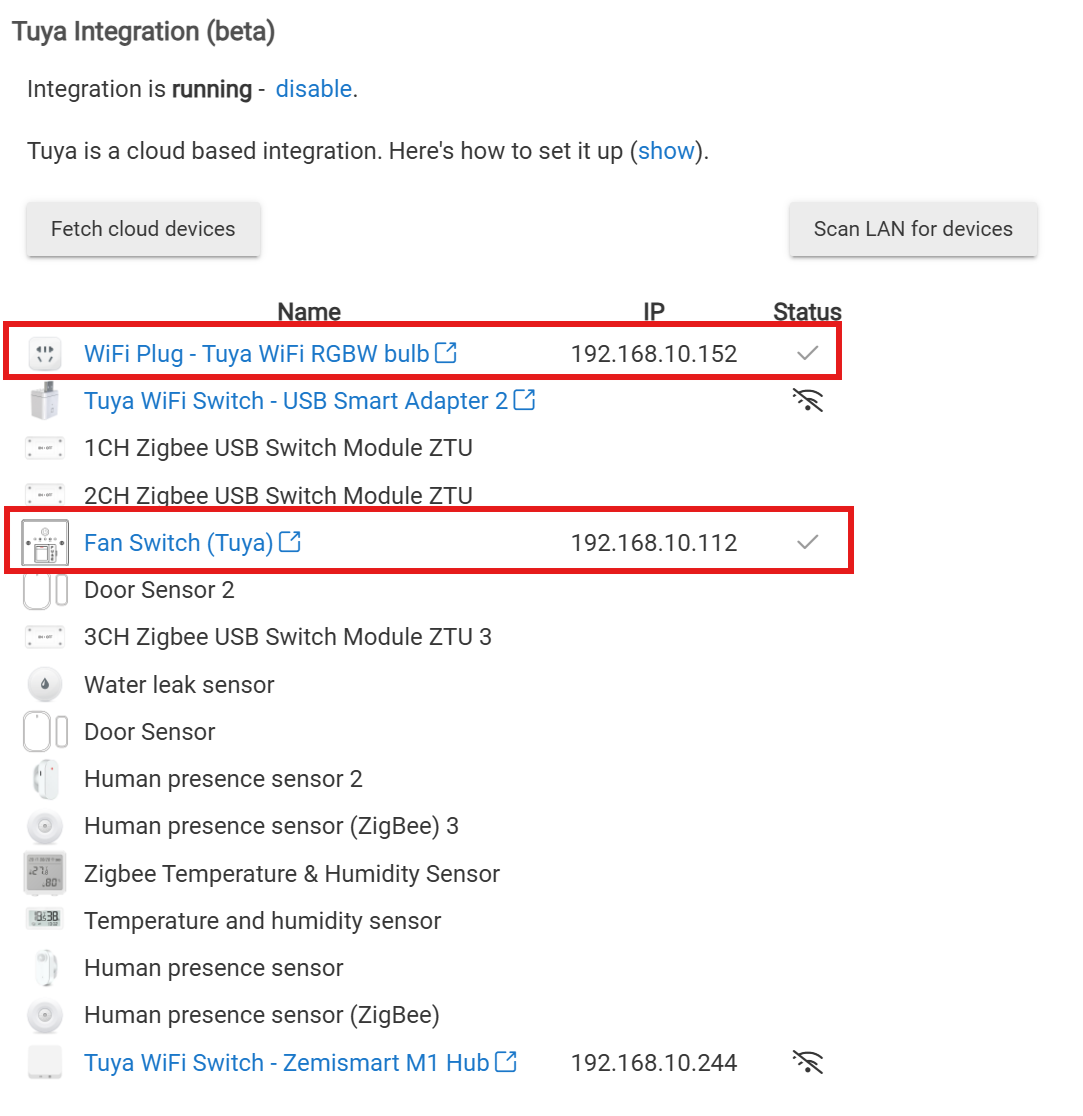This screenshot has width=1083, height=1116.
Task: Click offline wifi icon for Zemismart M1 Hub
Action: pyautogui.click(x=807, y=1062)
